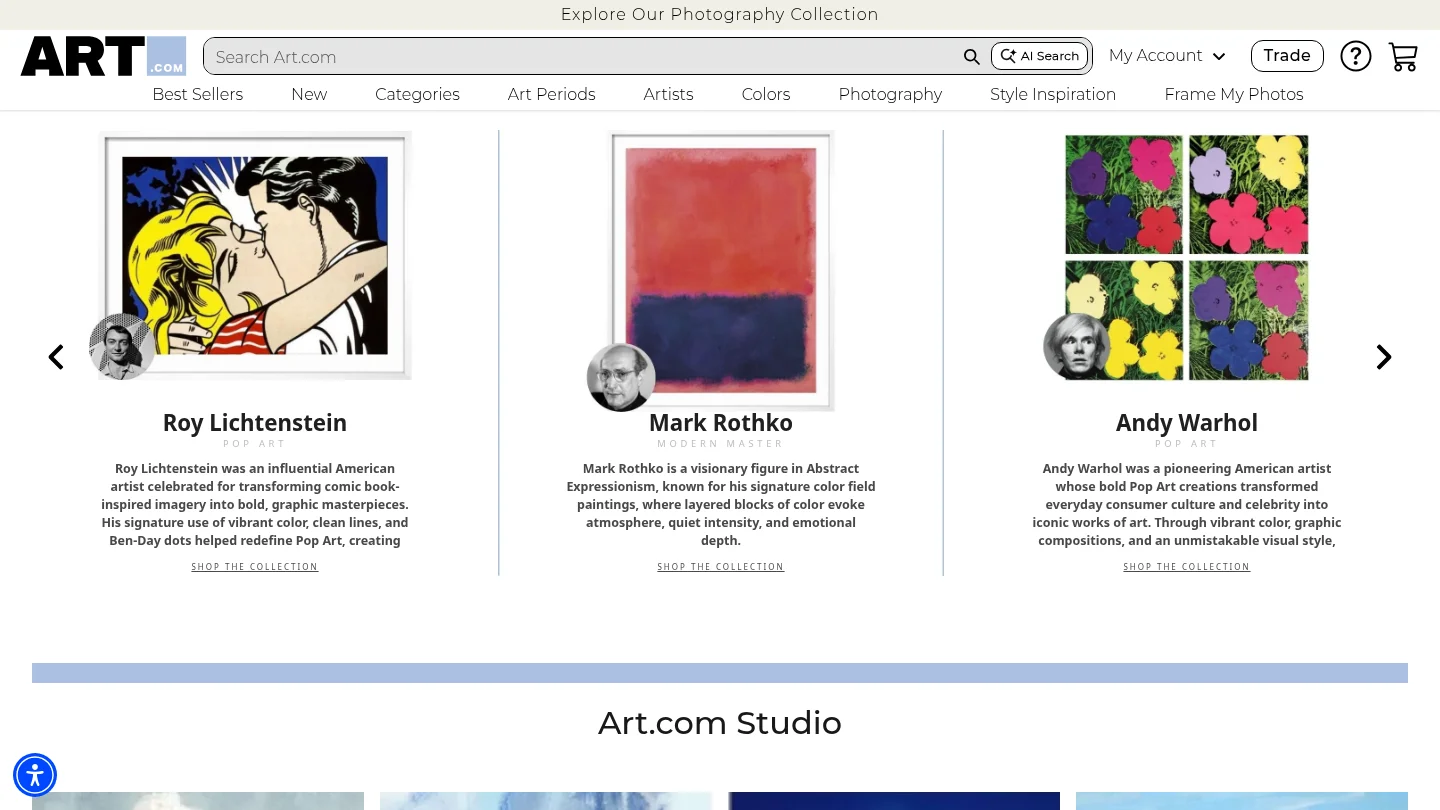Open the Categories menu

(x=417, y=94)
